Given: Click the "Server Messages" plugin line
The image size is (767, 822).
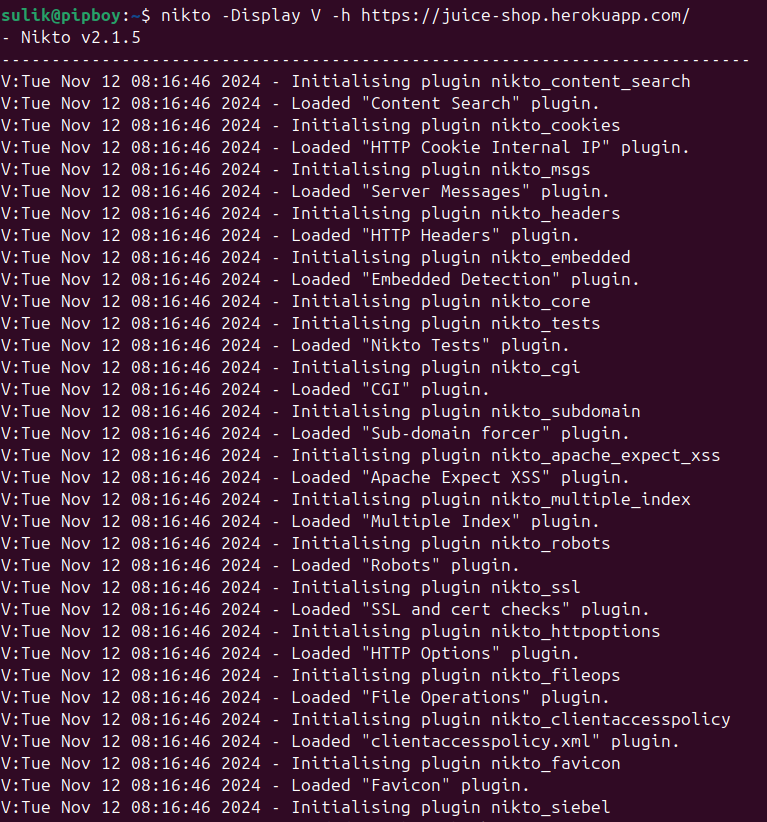Looking at the screenshot, I should [305, 192].
